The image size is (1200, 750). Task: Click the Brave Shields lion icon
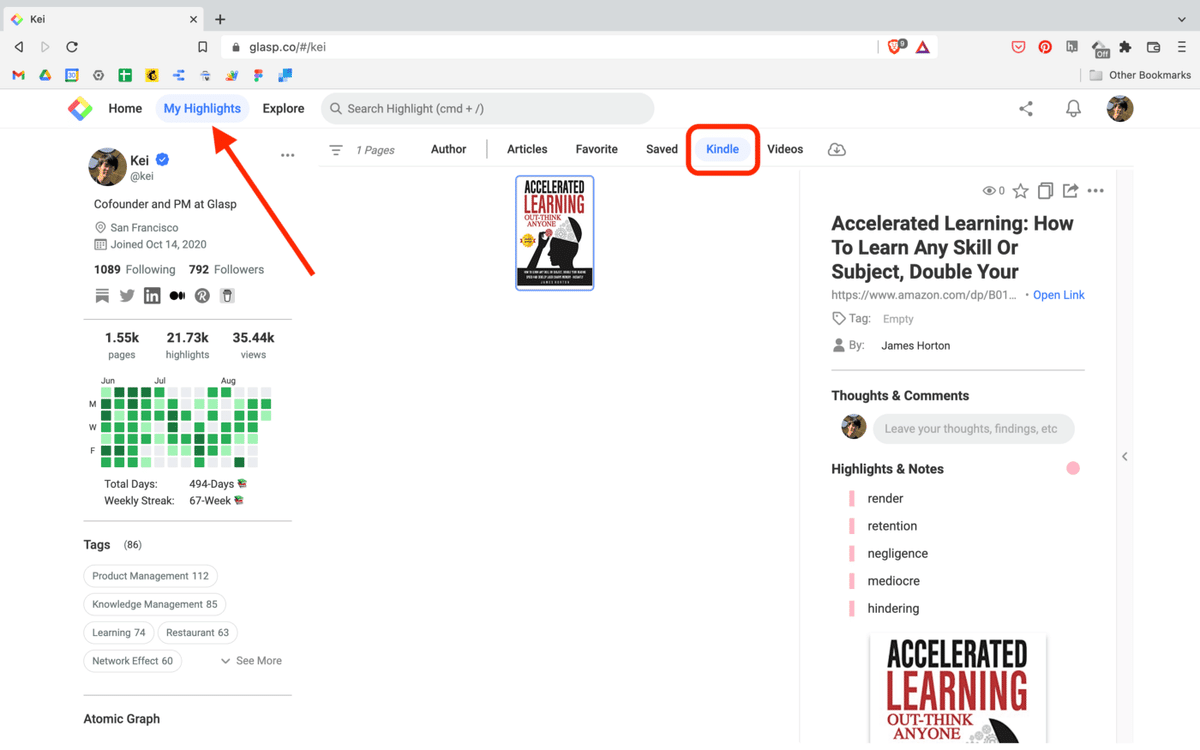895,46
